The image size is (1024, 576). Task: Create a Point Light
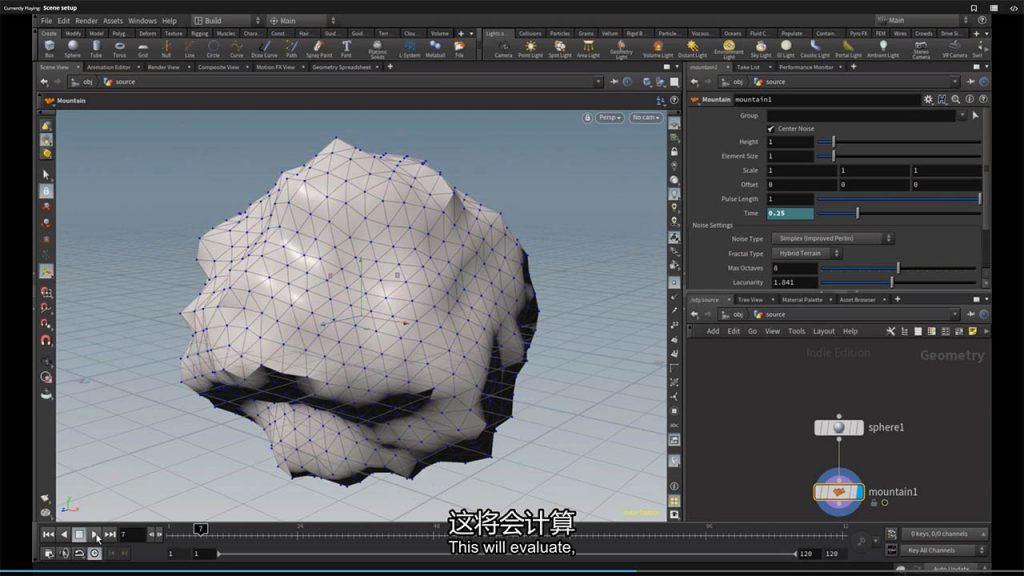coord(530,48)
